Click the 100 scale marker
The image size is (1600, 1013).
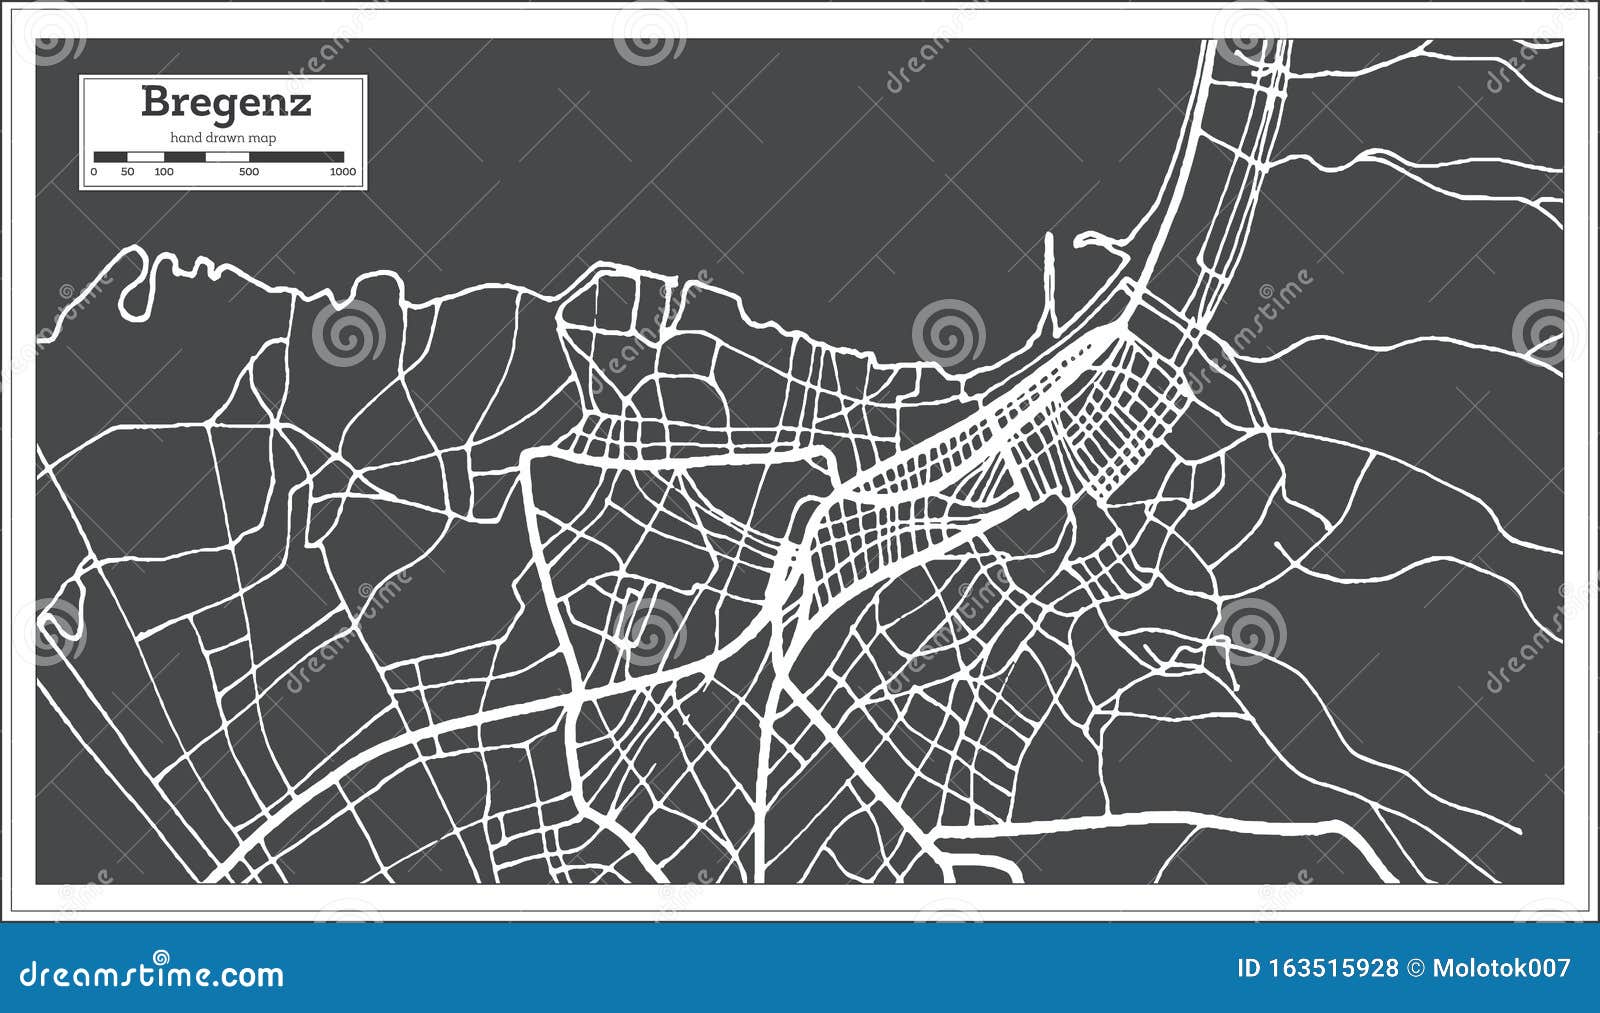(x=163, y=171)
